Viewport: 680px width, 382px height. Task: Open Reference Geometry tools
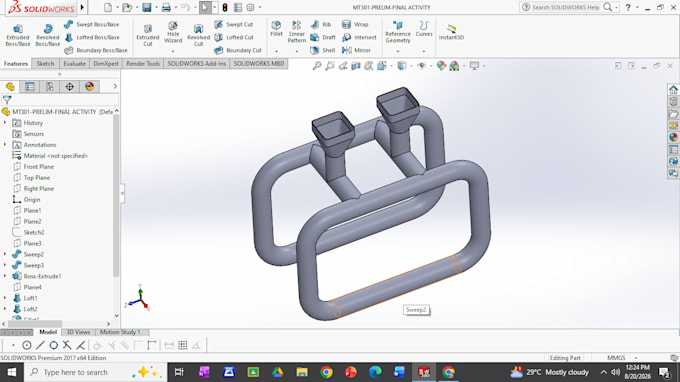(x=398, y=32)
